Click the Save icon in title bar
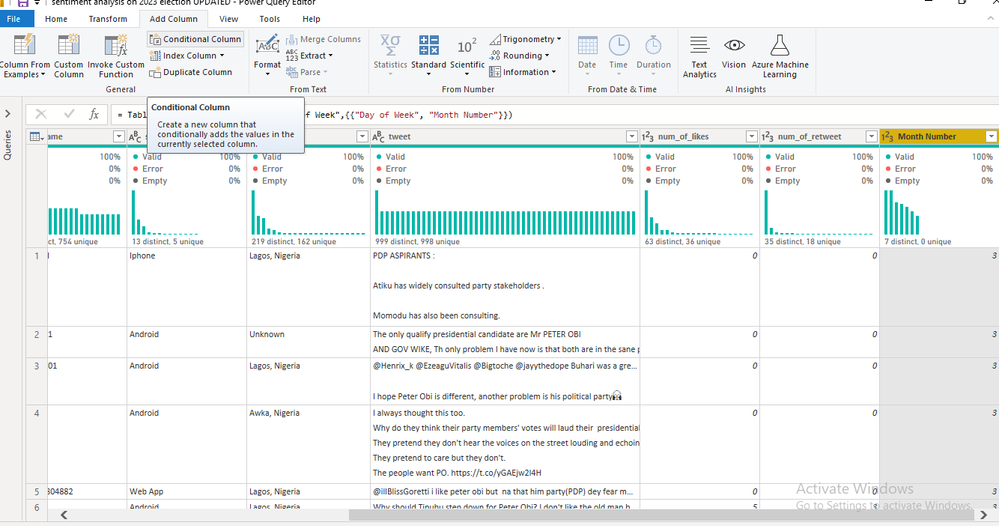This screenshot has width=999, height=526. (x=23, y=3)
